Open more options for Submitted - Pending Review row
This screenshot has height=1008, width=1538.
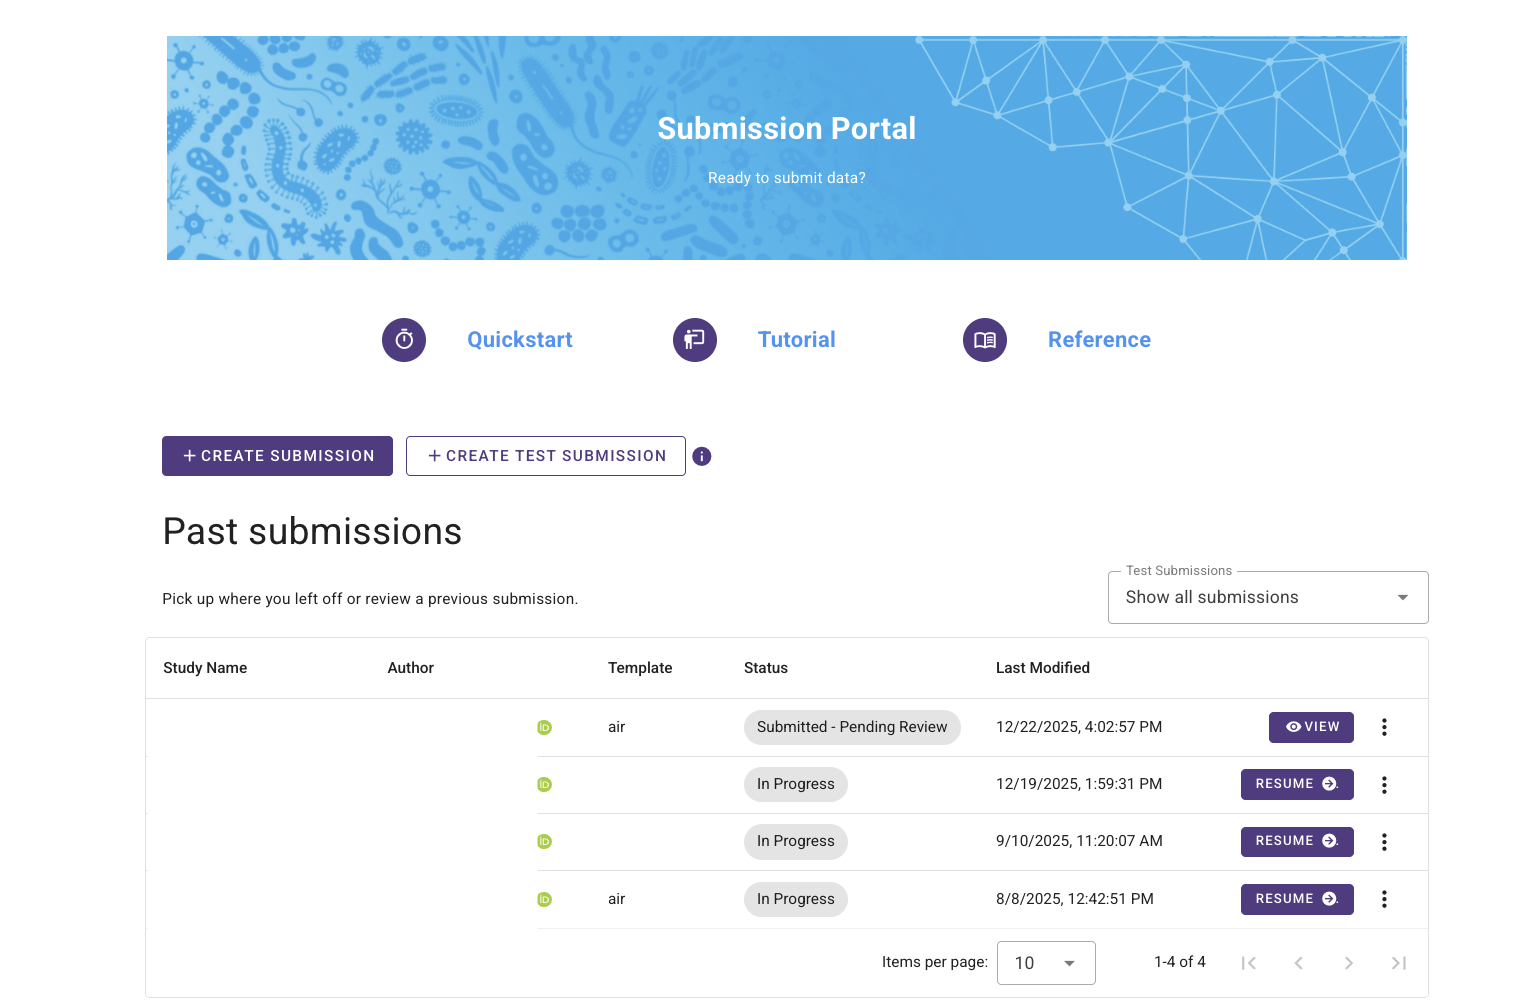1384,727
